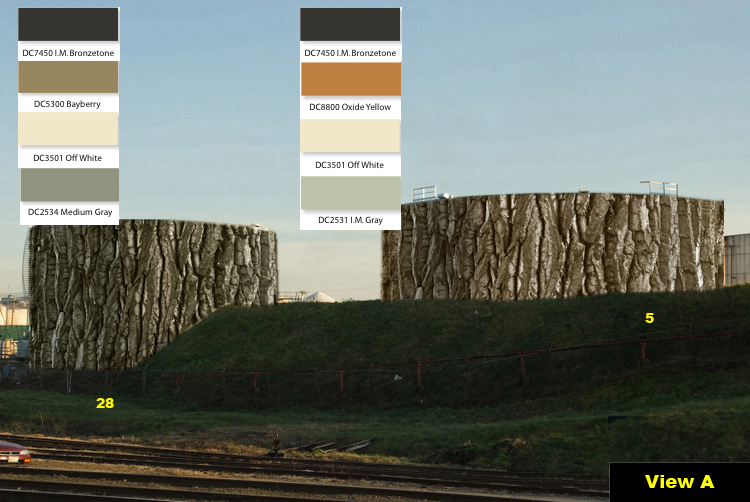Pick Off White swatch in left palette
The height and width of the screenshot is (502, 750).
click(68, 130)
